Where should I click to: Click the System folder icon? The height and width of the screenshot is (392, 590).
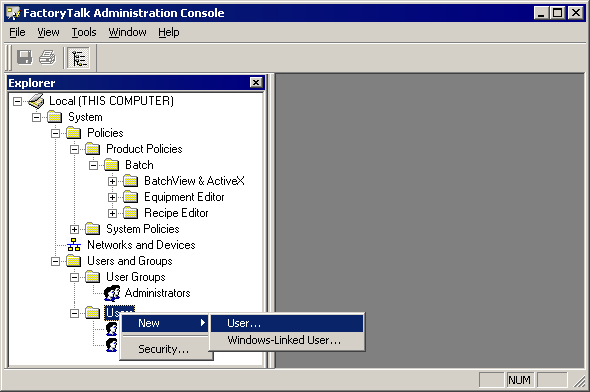(55, 117)
